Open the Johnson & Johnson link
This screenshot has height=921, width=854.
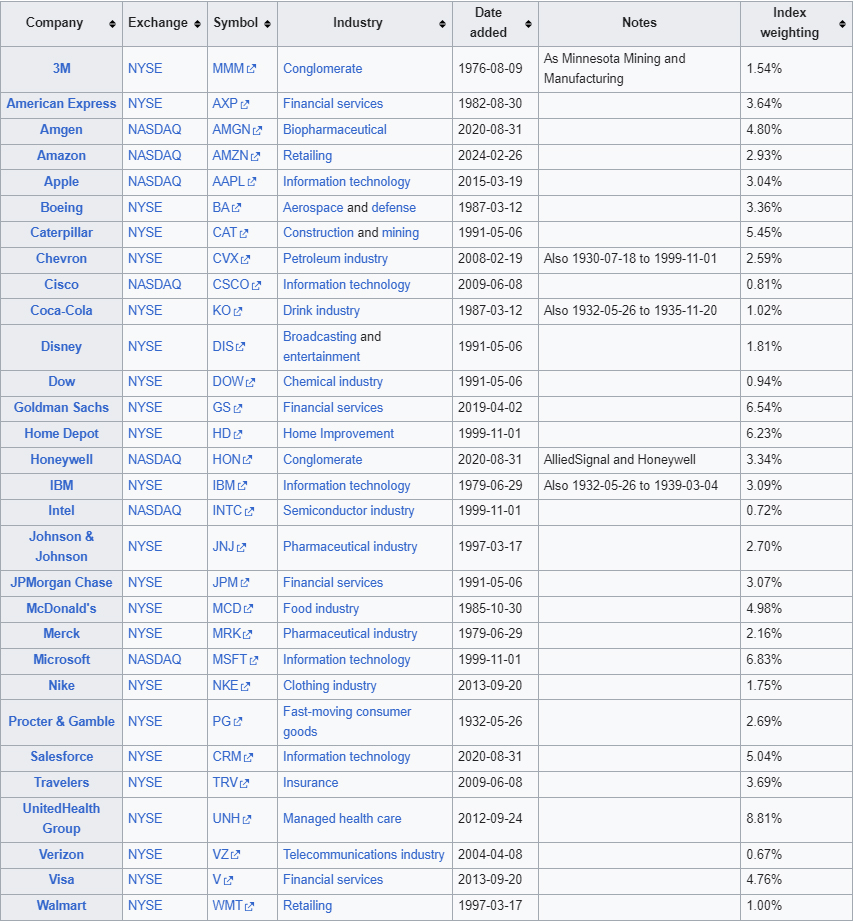coord(62,546)
